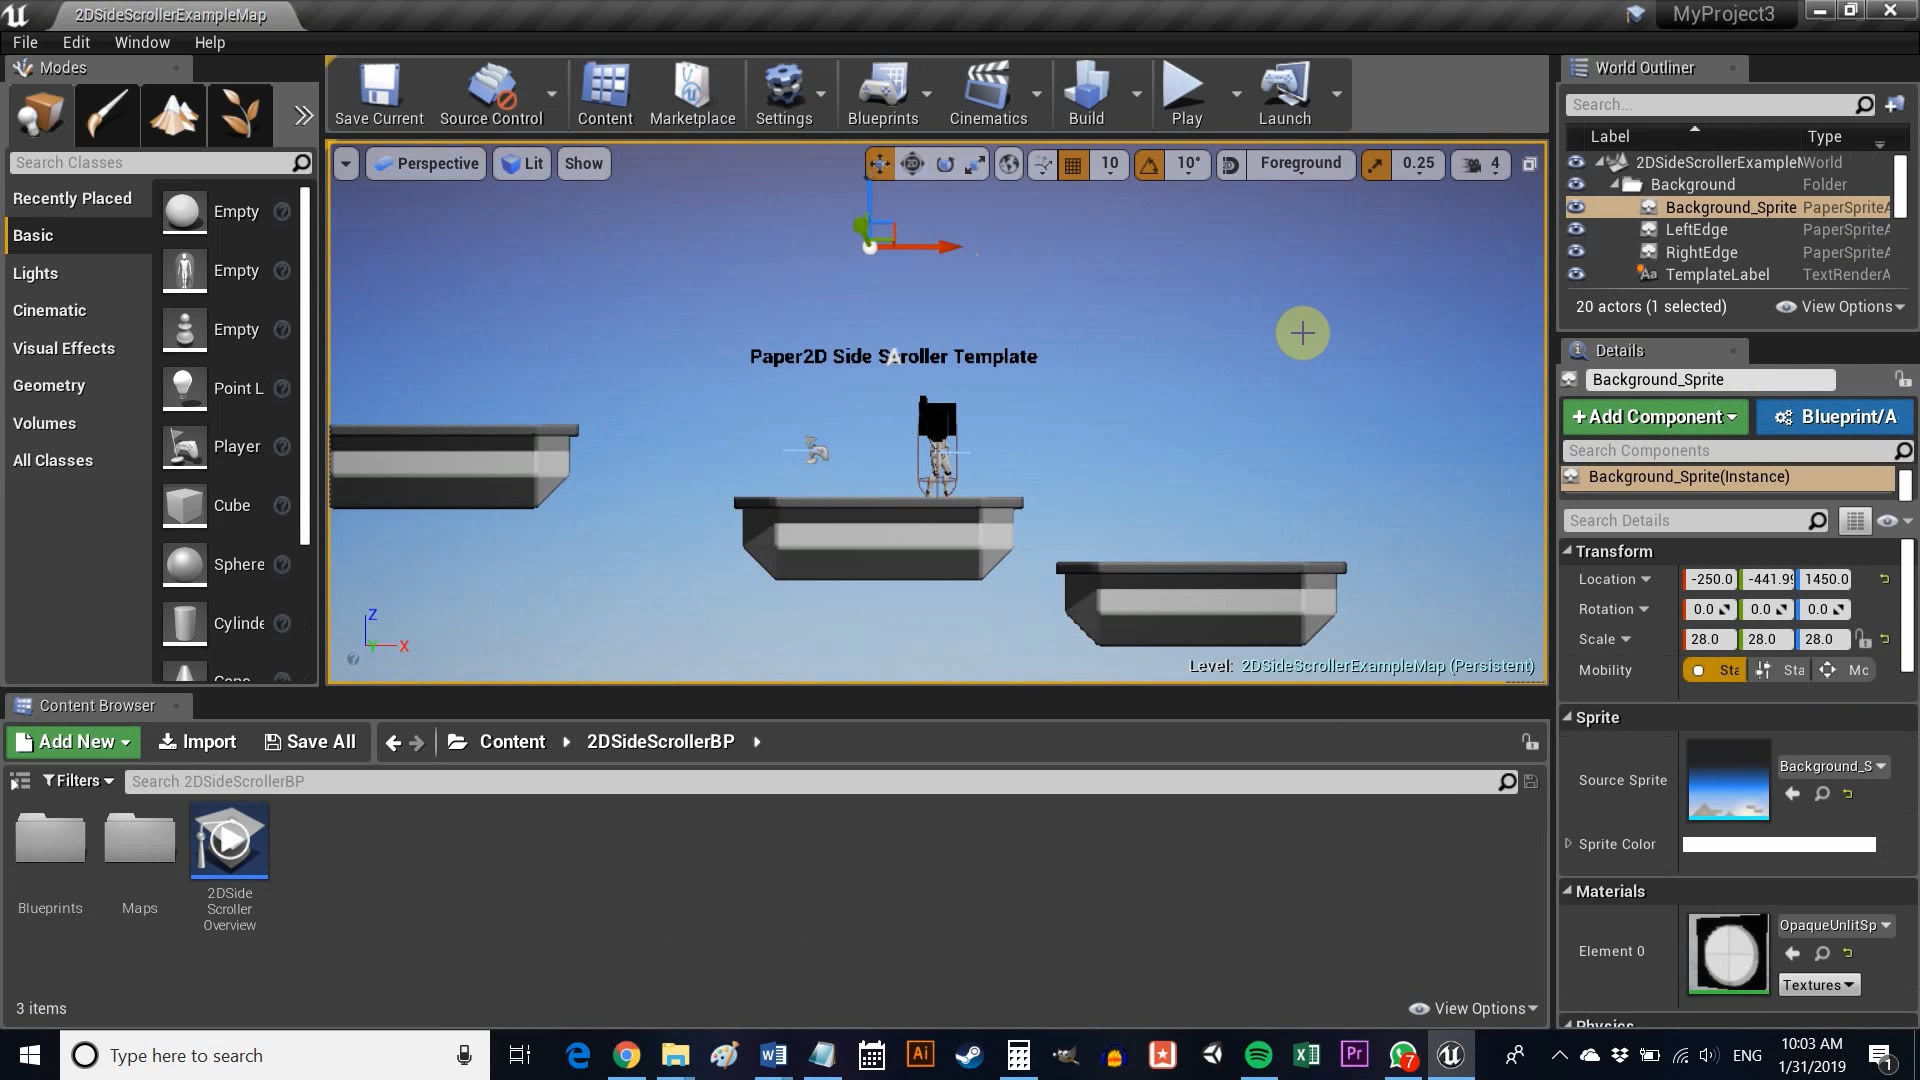Open the Foreground layer dropdown
This screenshot has width=1920, height=1080.
click(1300, 163)
